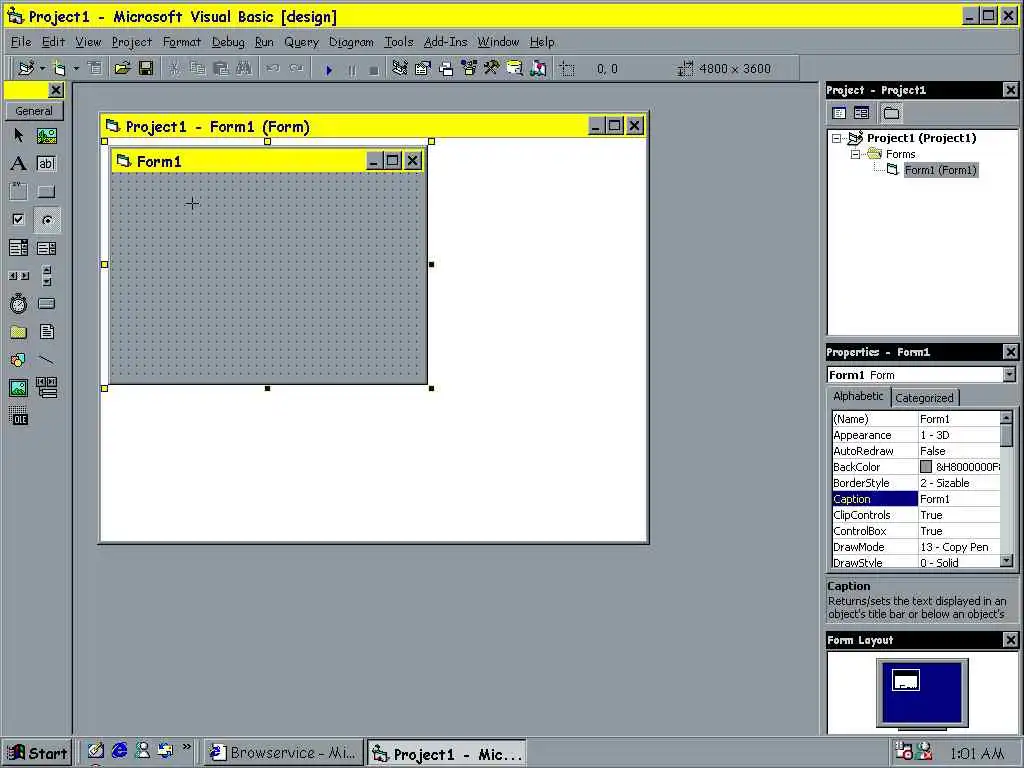
Task: Select the Image control tool
Action: click(18, 388)
